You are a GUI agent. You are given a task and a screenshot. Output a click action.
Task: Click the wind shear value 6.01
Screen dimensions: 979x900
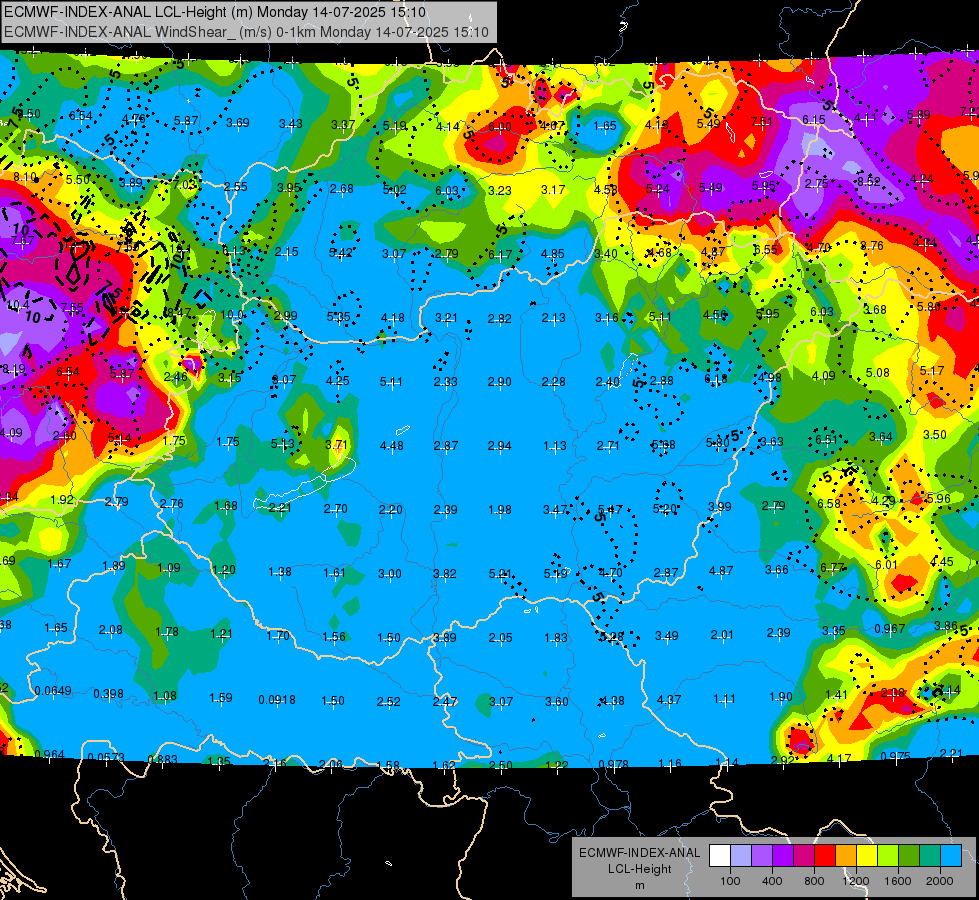pos(886,565)
